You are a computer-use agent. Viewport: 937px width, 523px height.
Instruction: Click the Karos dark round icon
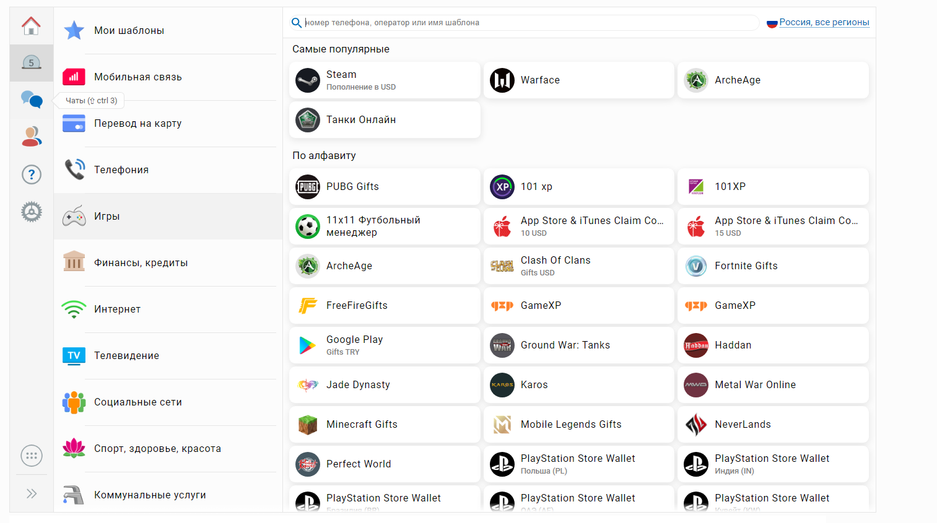click(x=502, y=385)
